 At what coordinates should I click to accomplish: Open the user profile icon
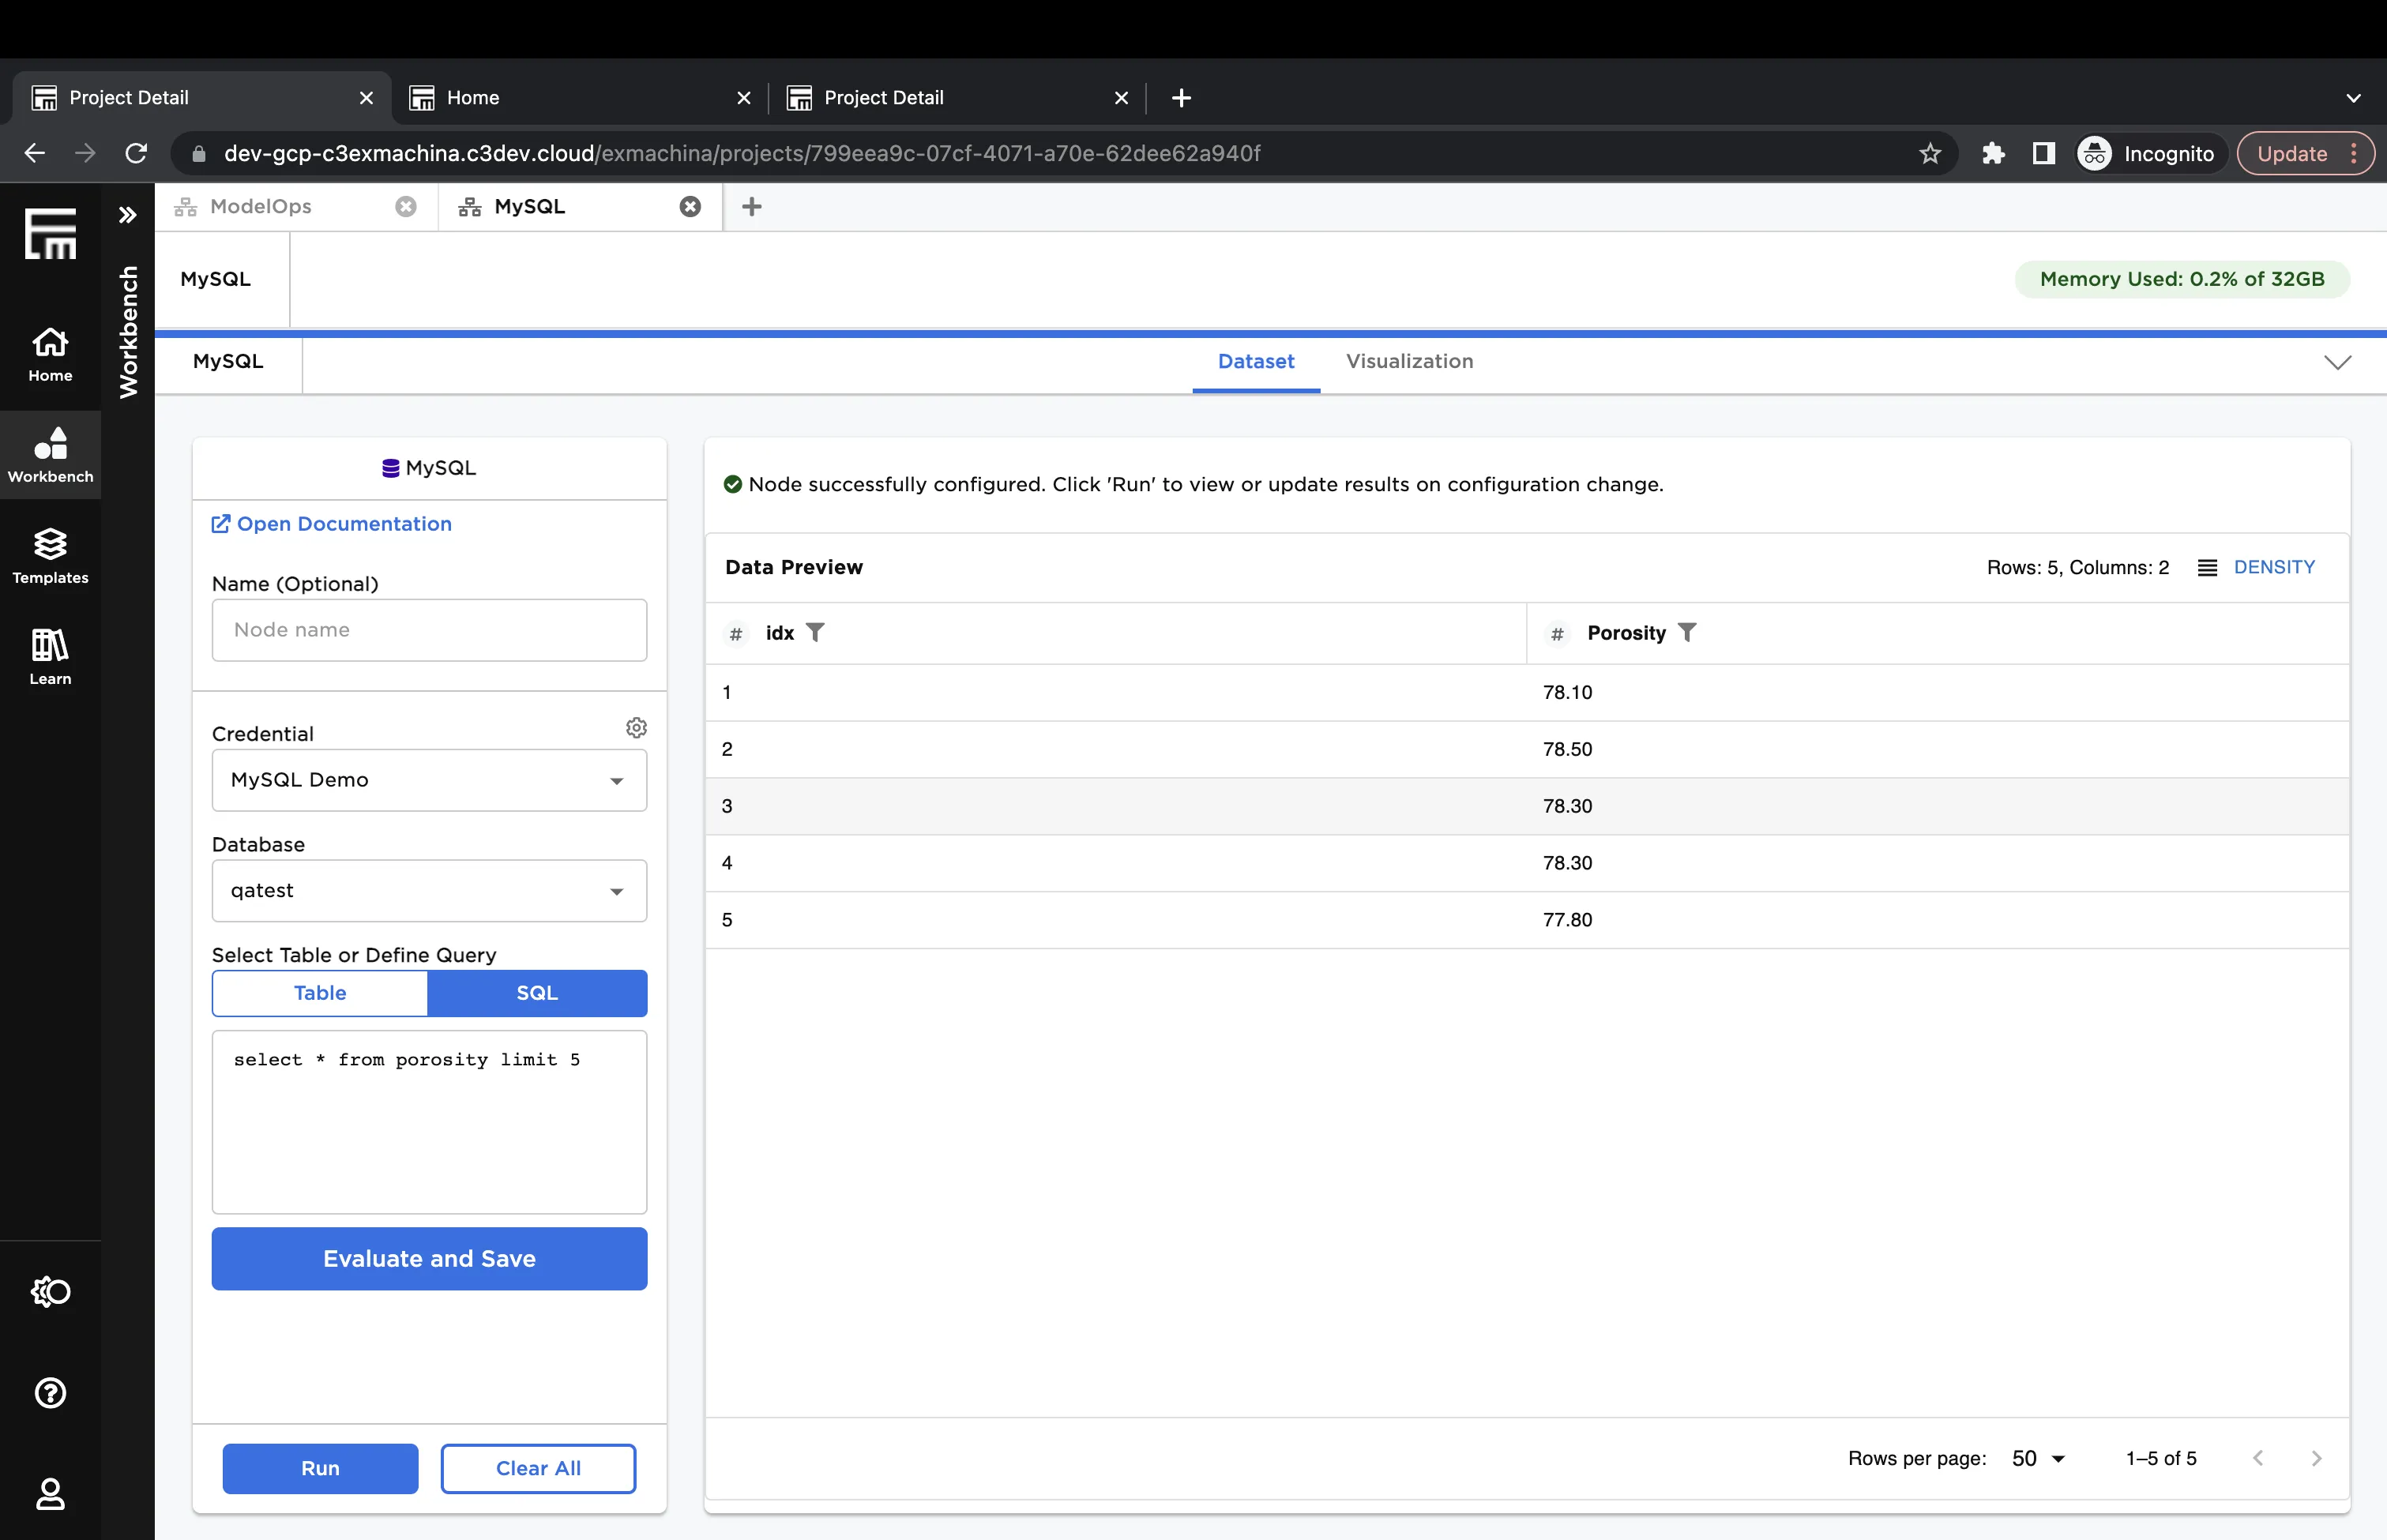(x=50, y=1495)
